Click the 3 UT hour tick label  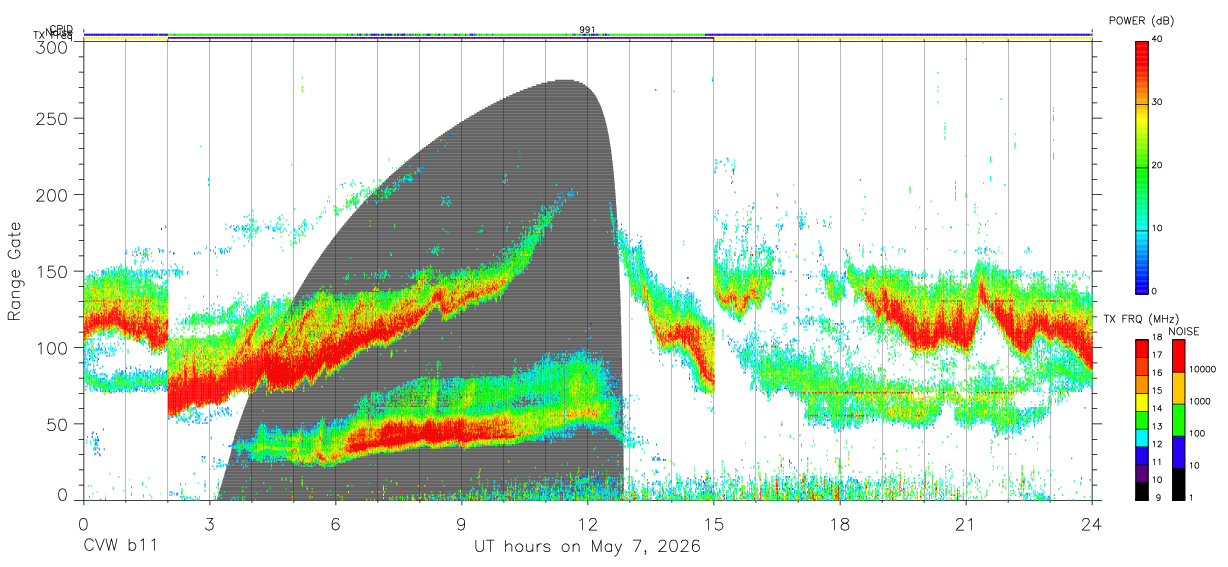(210, 523)
